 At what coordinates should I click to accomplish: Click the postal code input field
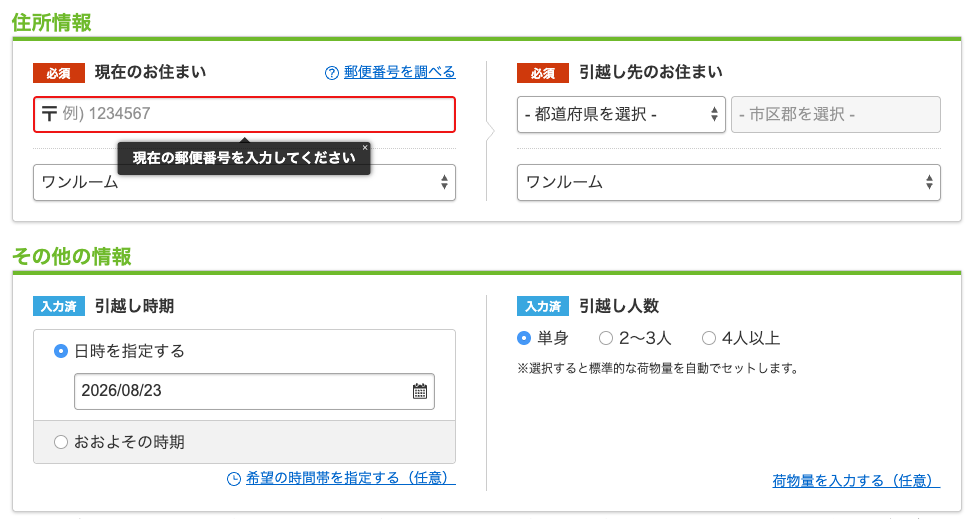click(x=244, y=114)
